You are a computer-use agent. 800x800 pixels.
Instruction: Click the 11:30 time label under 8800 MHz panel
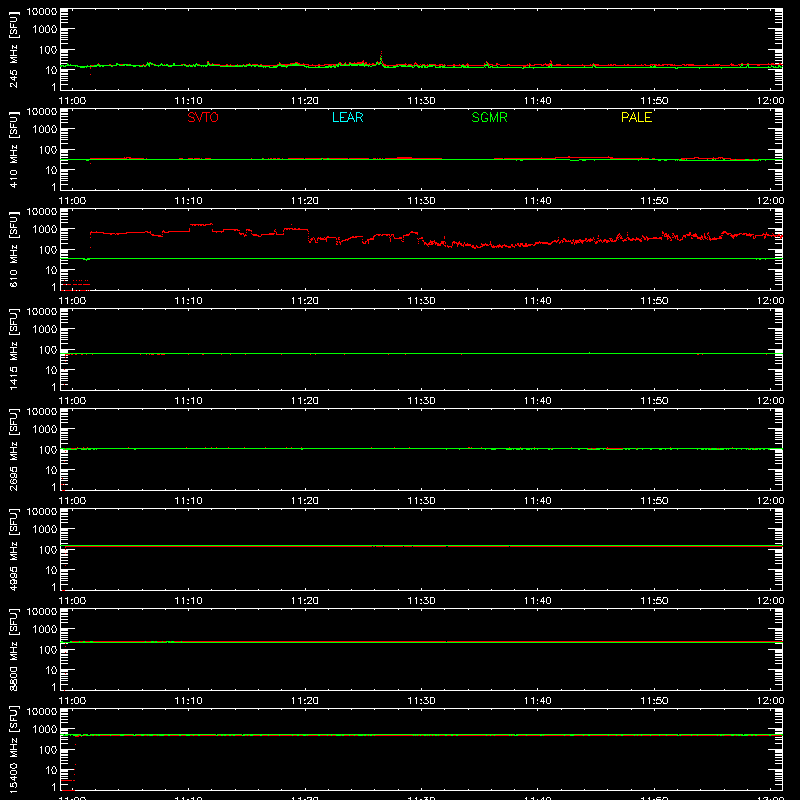[x=421, y=701]
